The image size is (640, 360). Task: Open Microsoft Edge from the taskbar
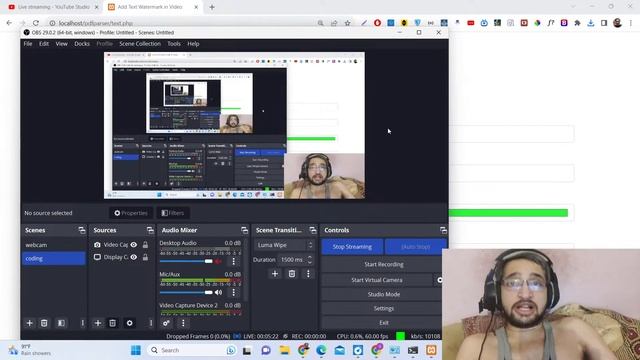click(321, 350)
